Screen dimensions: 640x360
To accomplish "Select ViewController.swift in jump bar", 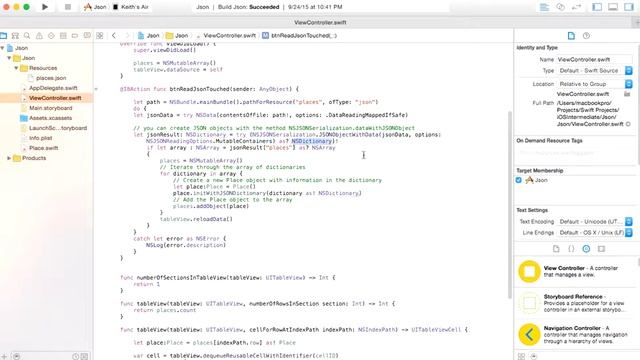I will point(226,36).
